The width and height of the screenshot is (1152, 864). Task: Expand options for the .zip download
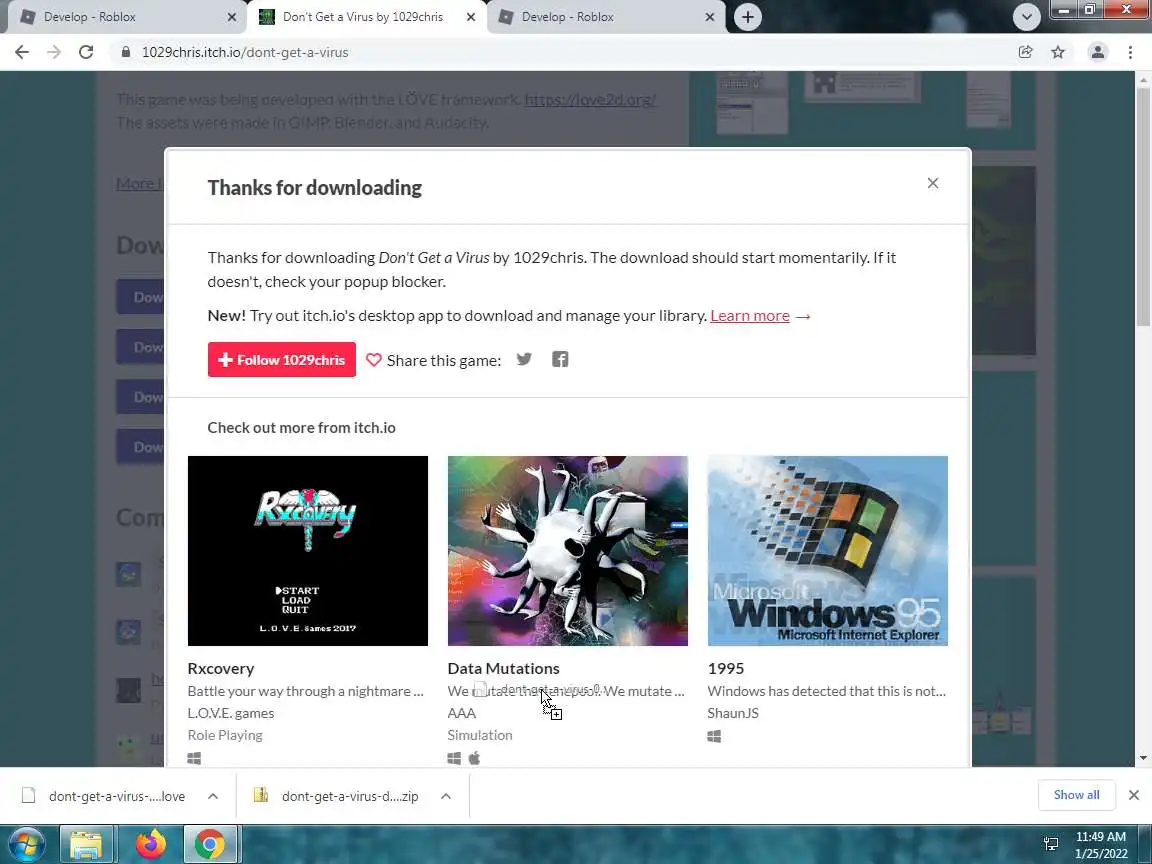coord(446,796)
